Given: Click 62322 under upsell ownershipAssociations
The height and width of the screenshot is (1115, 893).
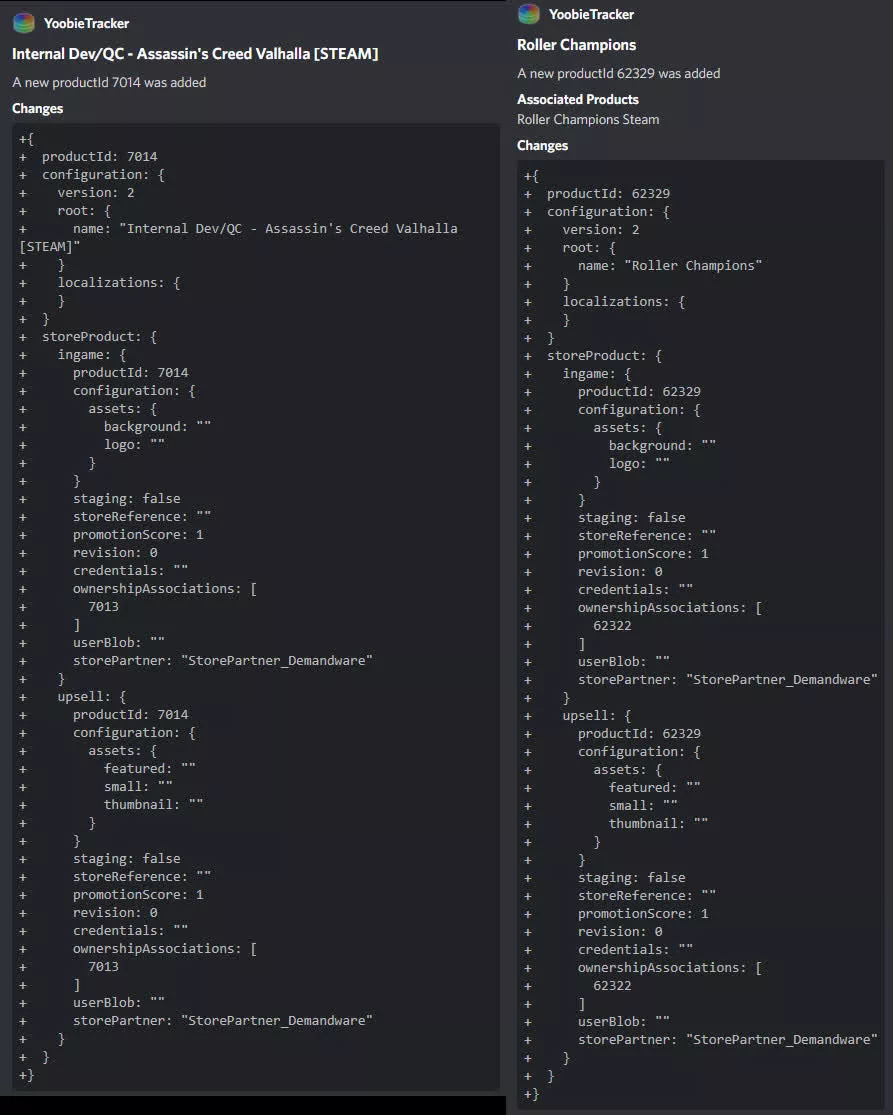Looking at the screenshot, I should click(x=612, y=986).
